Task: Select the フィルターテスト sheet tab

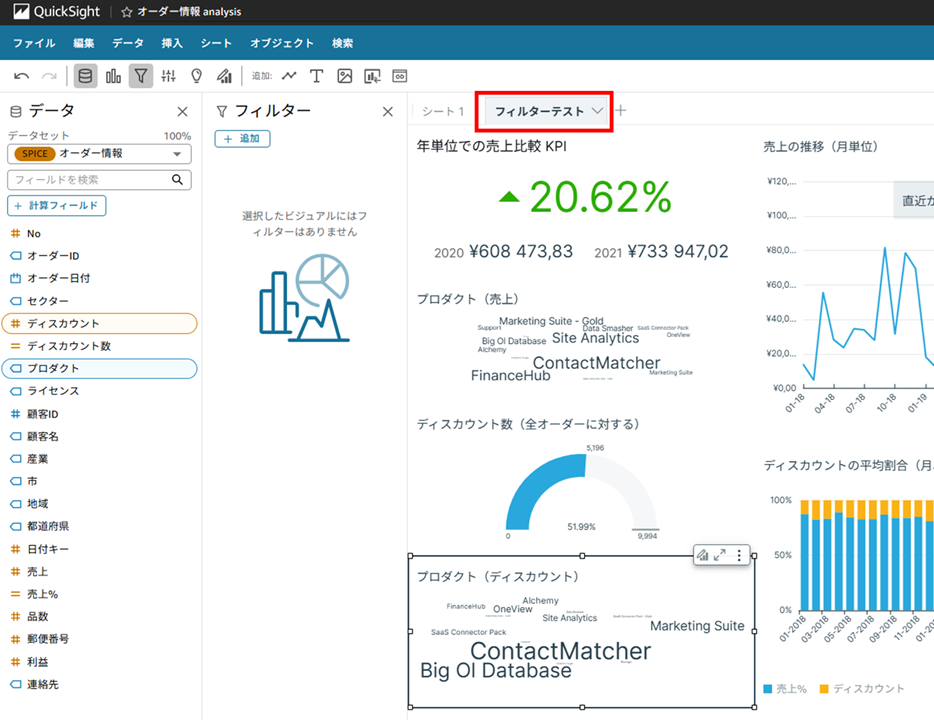Action: point(539,111)
